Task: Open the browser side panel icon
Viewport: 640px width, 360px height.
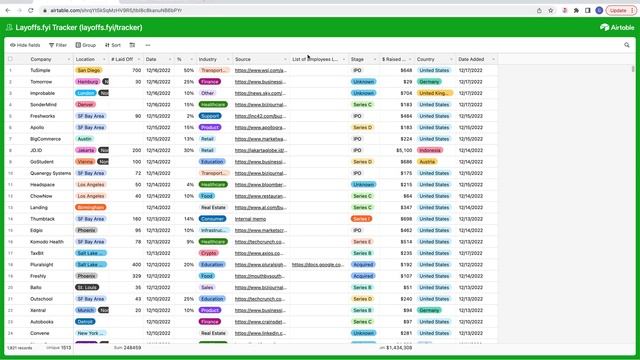Action: pos(588,10)
